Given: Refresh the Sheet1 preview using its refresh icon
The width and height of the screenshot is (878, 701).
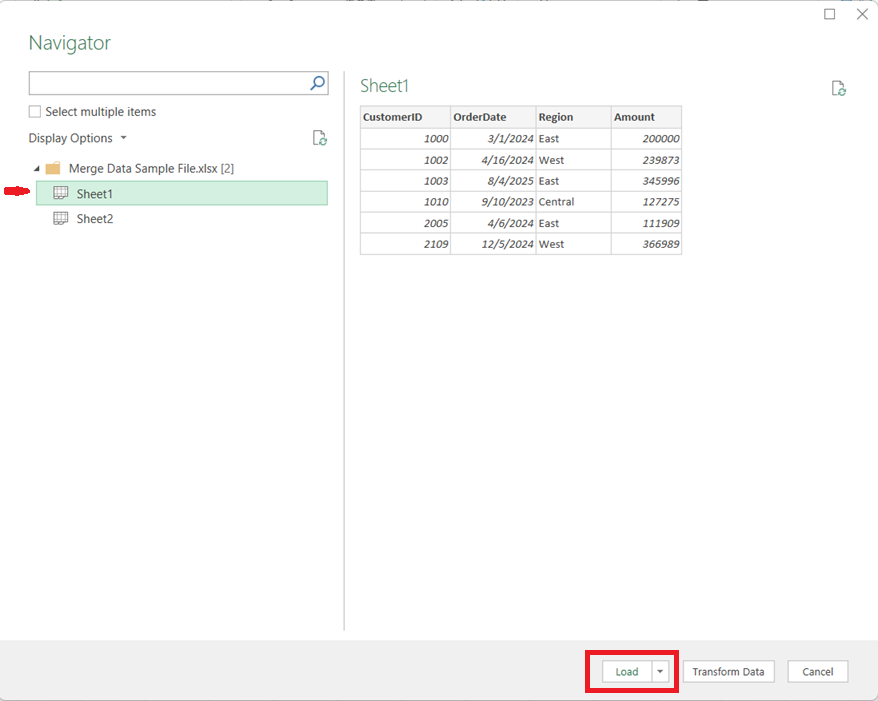Looking at the screenshot, I should pyautogui.click(x=839, y=88).
